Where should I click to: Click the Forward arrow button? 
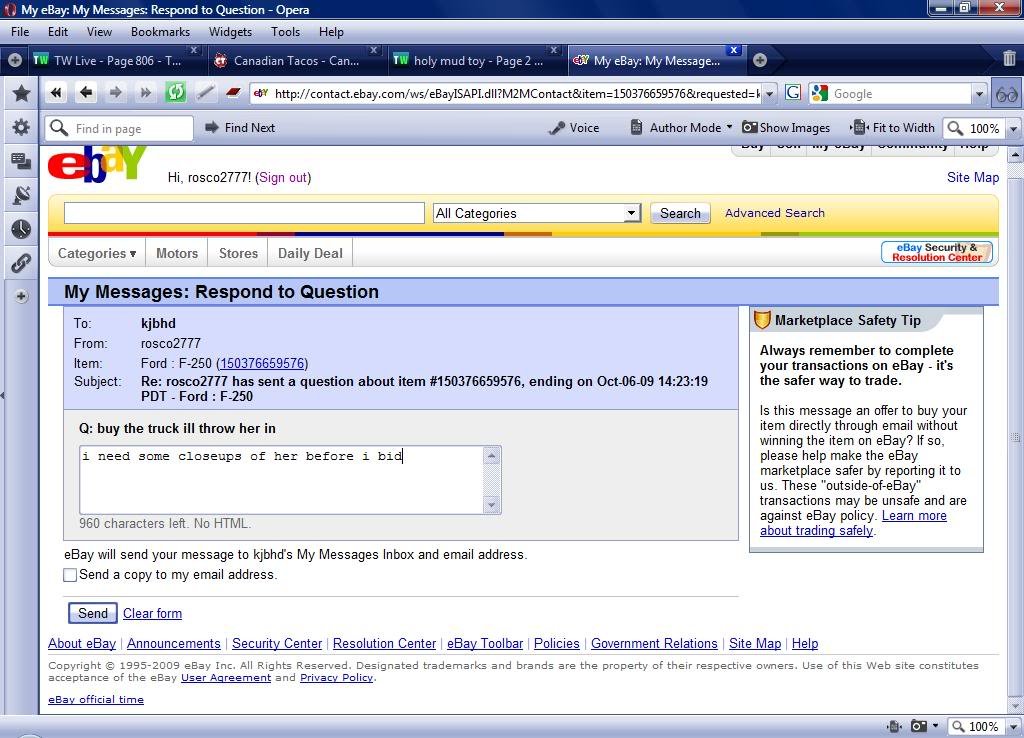(116, 93)
